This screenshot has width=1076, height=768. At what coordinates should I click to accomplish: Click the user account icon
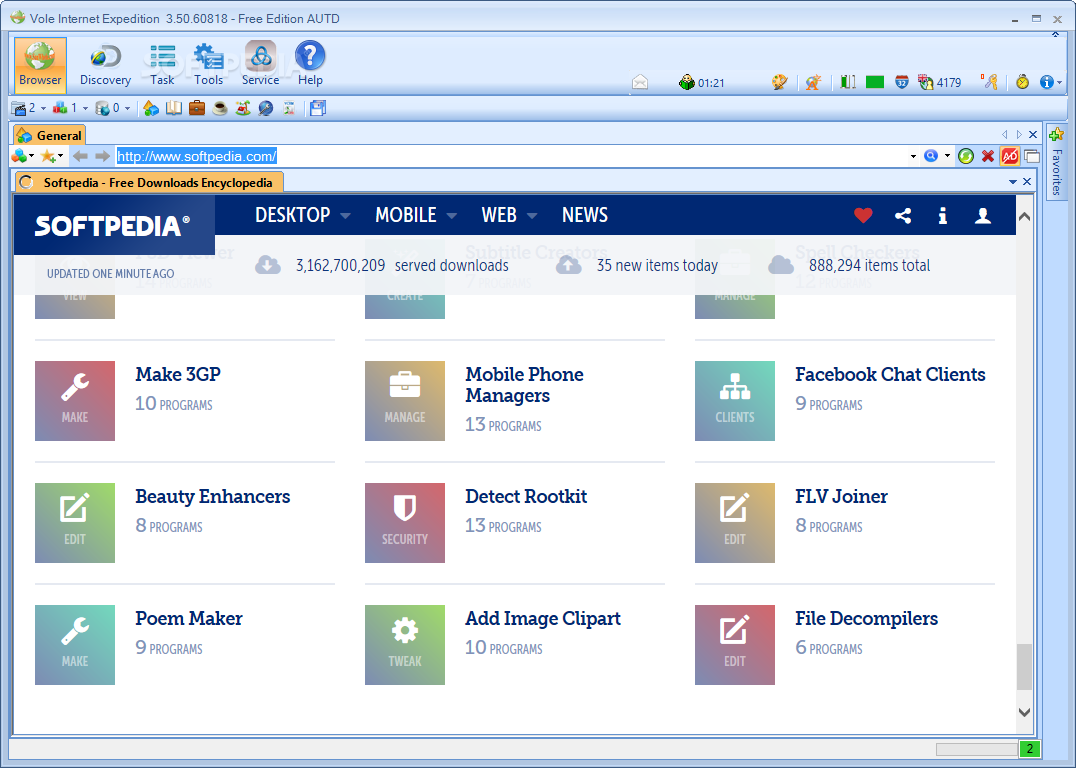click(x=983, y=216)
